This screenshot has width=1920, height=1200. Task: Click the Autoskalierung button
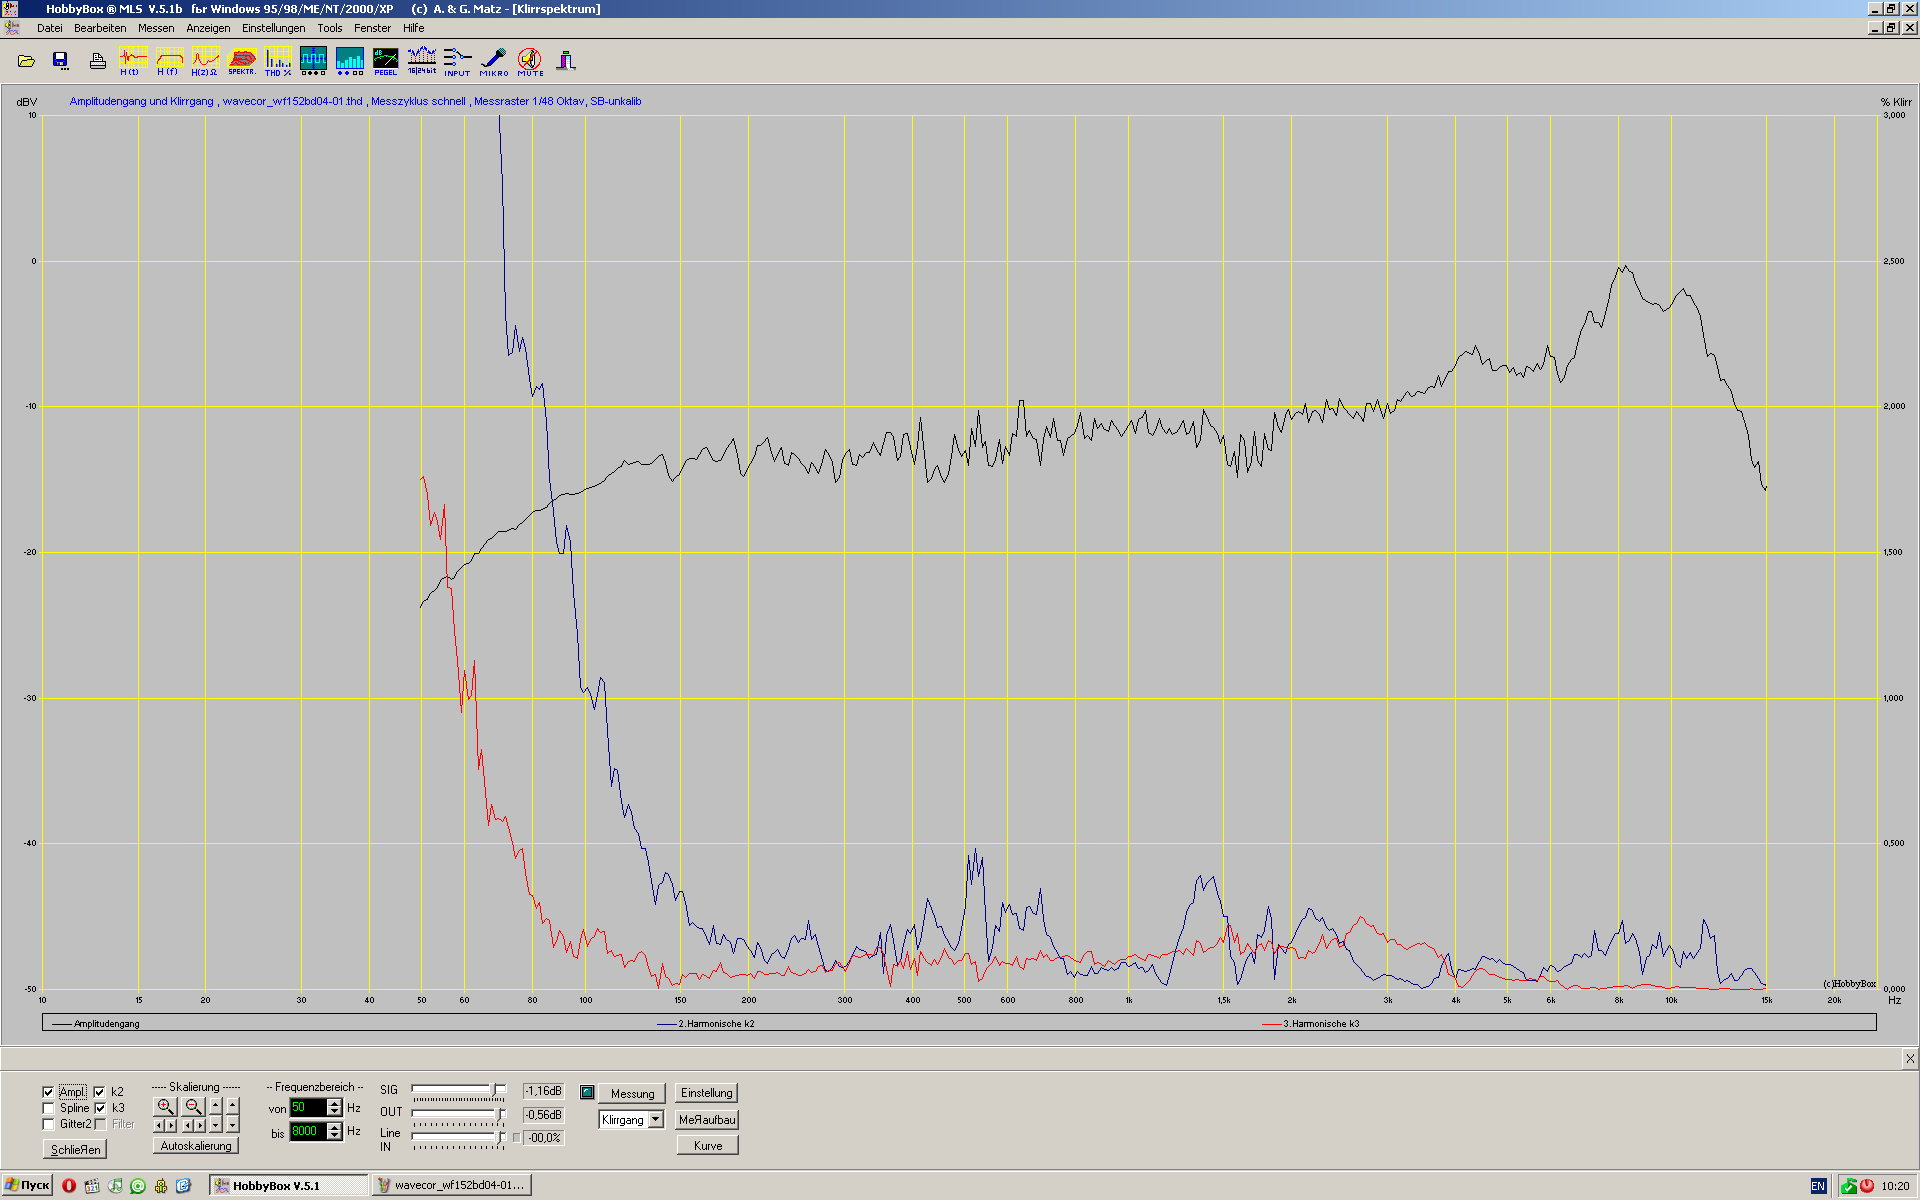pos(196,1146)
